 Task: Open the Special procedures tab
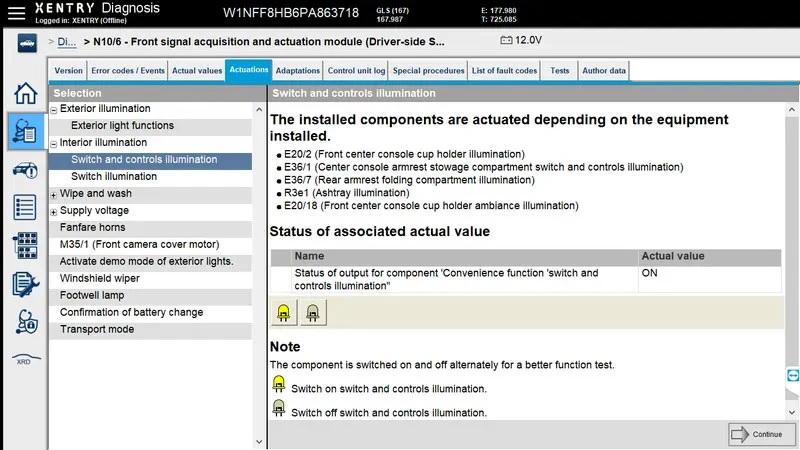429,70
